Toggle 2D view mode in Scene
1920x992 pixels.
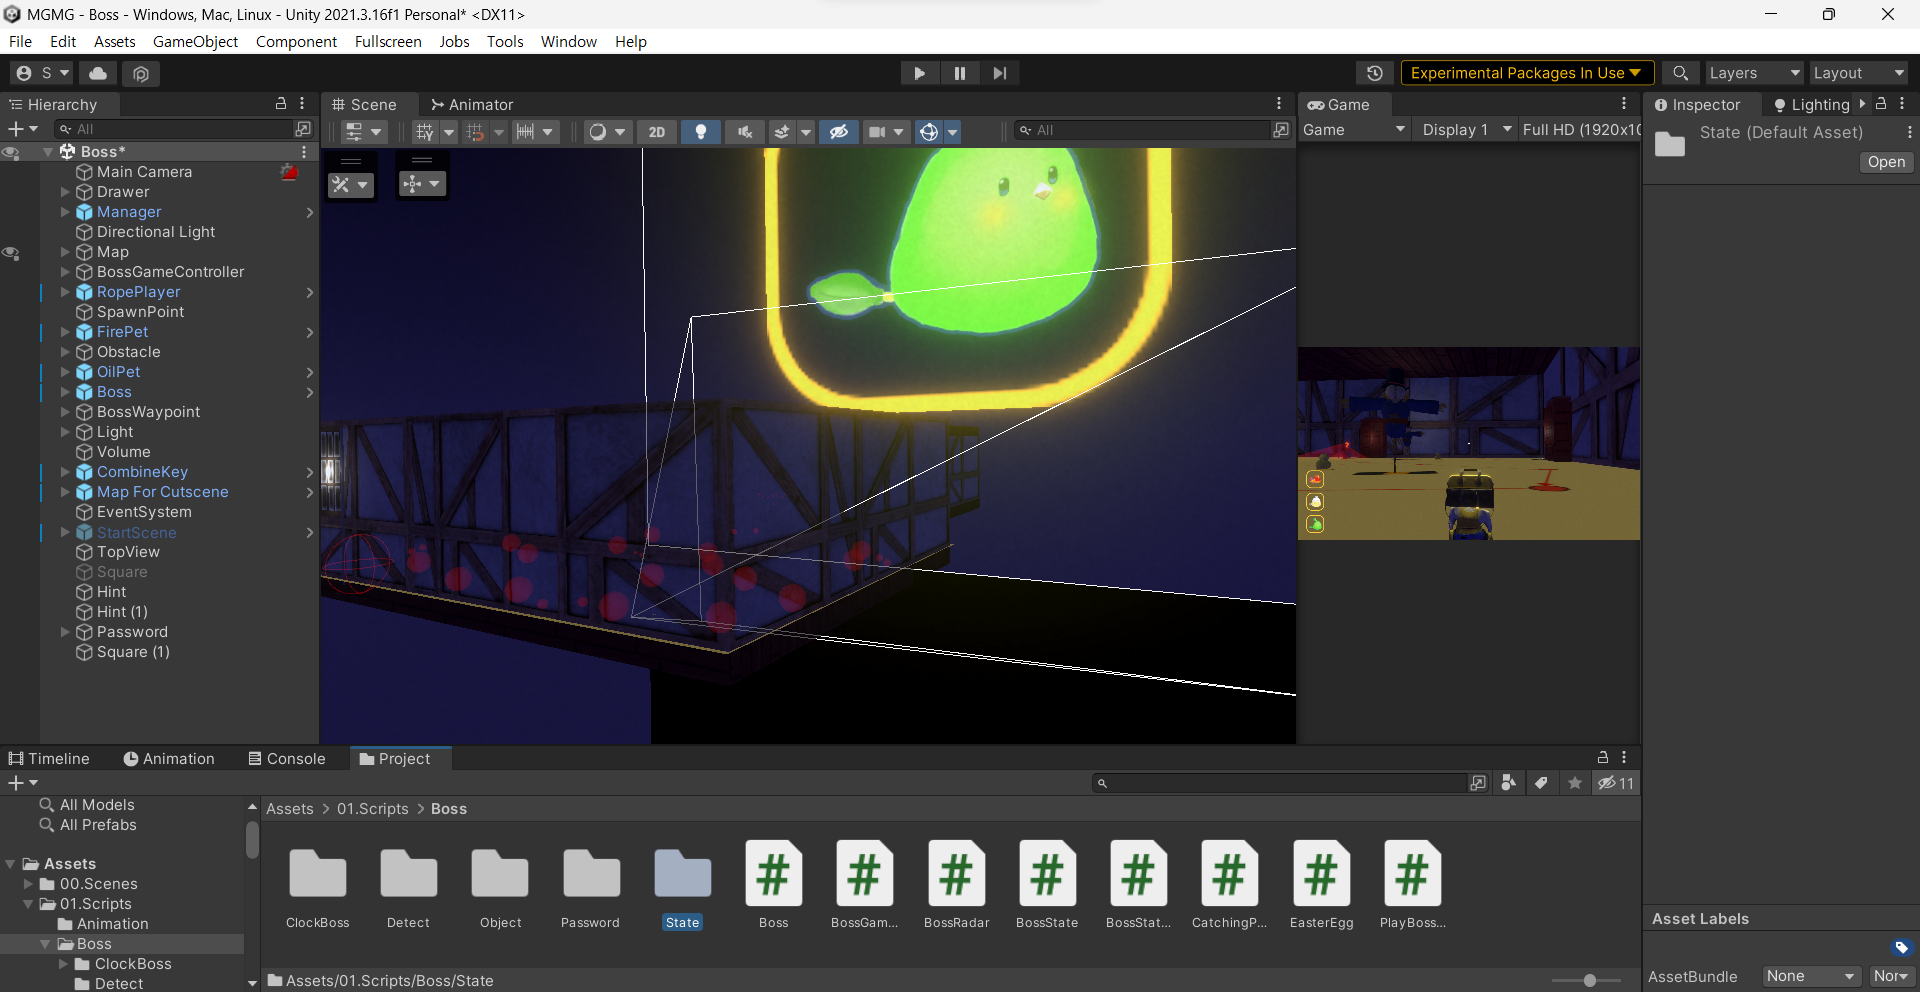(656, 132)
